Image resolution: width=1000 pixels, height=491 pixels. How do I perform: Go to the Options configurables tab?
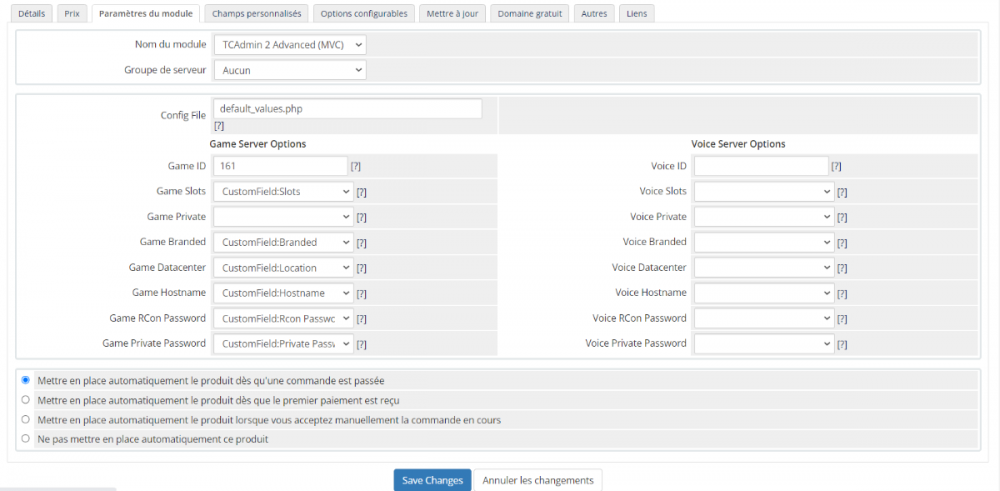pos(363,14)
